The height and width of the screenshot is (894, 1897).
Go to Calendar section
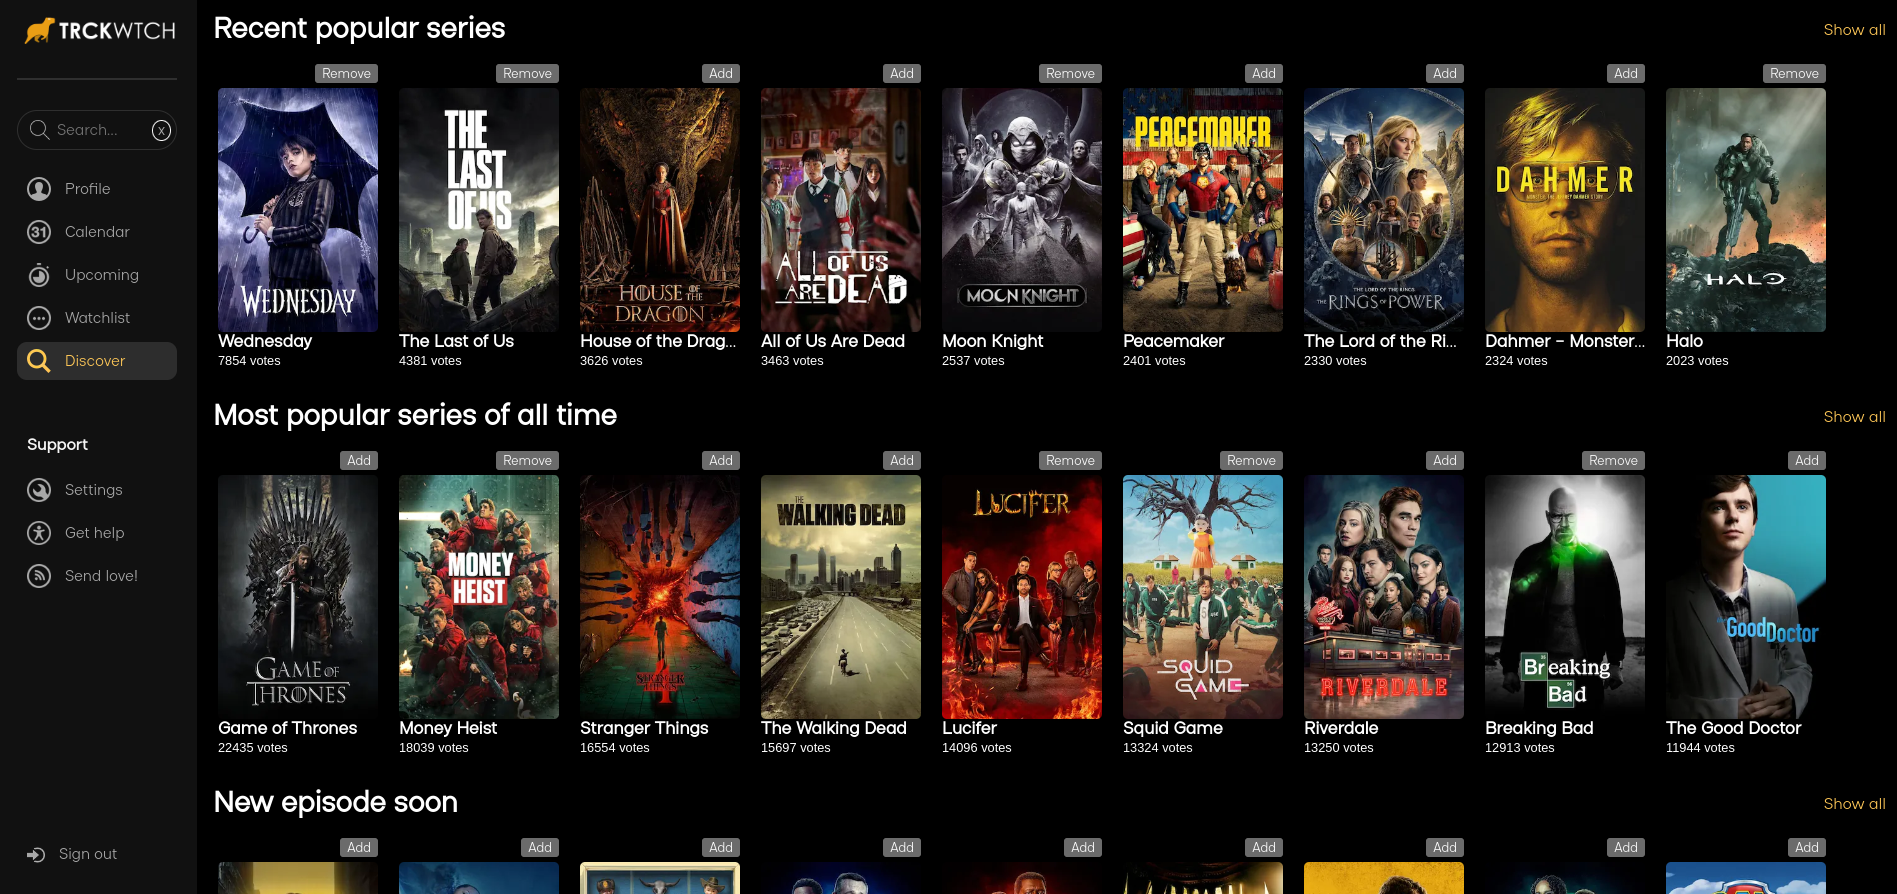pos(97,232)
